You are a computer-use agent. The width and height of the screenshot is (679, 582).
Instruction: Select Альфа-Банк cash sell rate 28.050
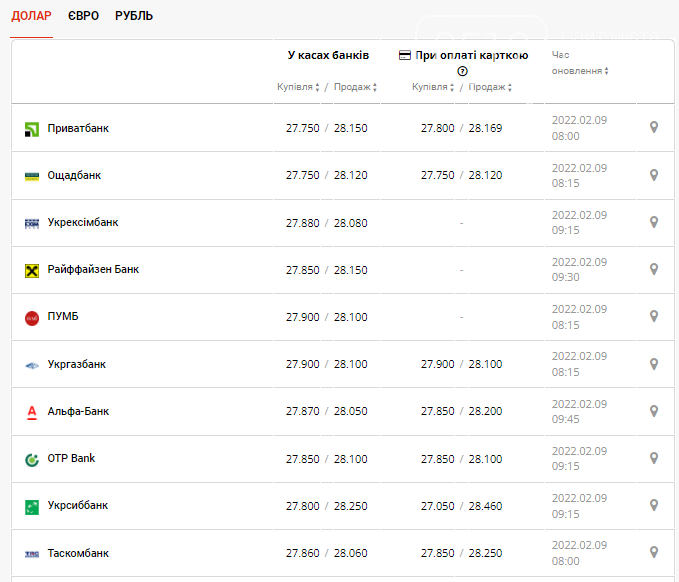click(350, 411)
